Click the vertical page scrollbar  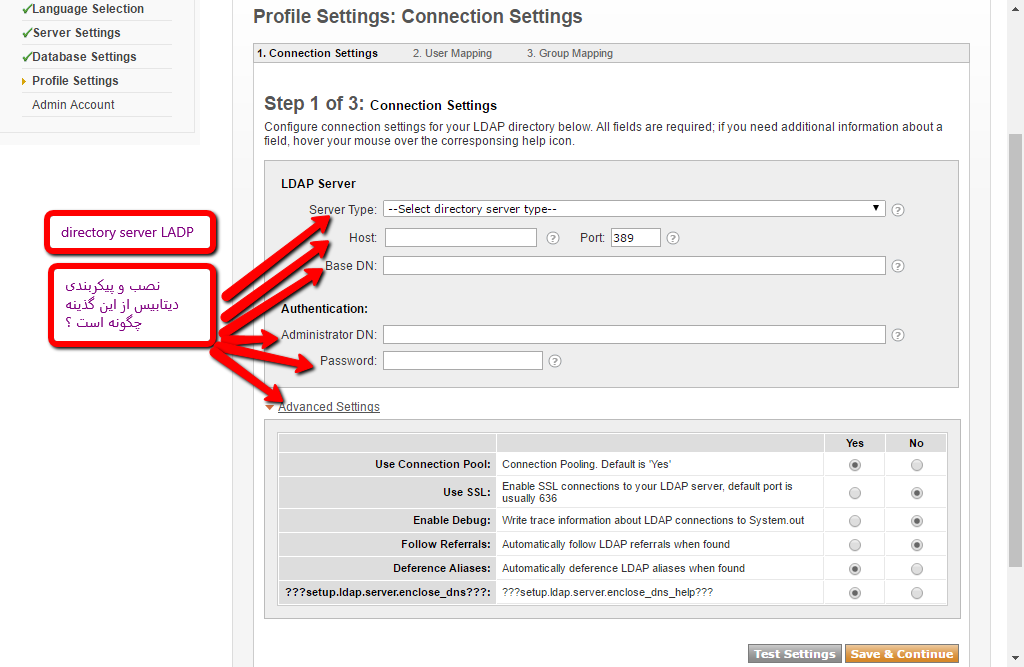click(x=1015, y=350)
